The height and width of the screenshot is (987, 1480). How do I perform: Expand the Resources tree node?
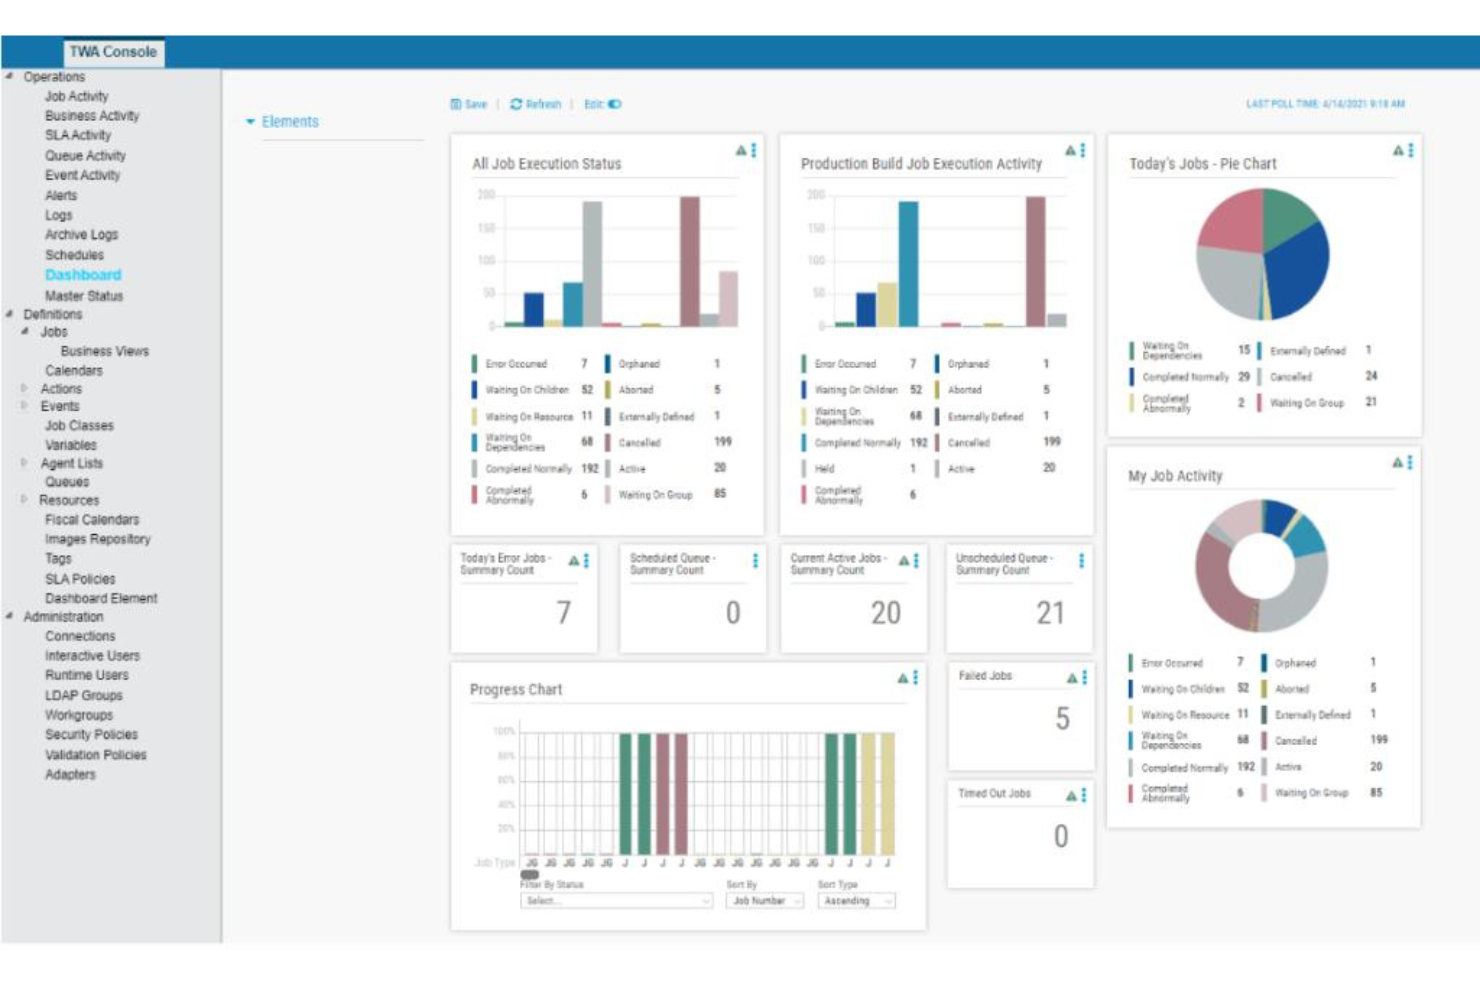(x=24, y=499)
